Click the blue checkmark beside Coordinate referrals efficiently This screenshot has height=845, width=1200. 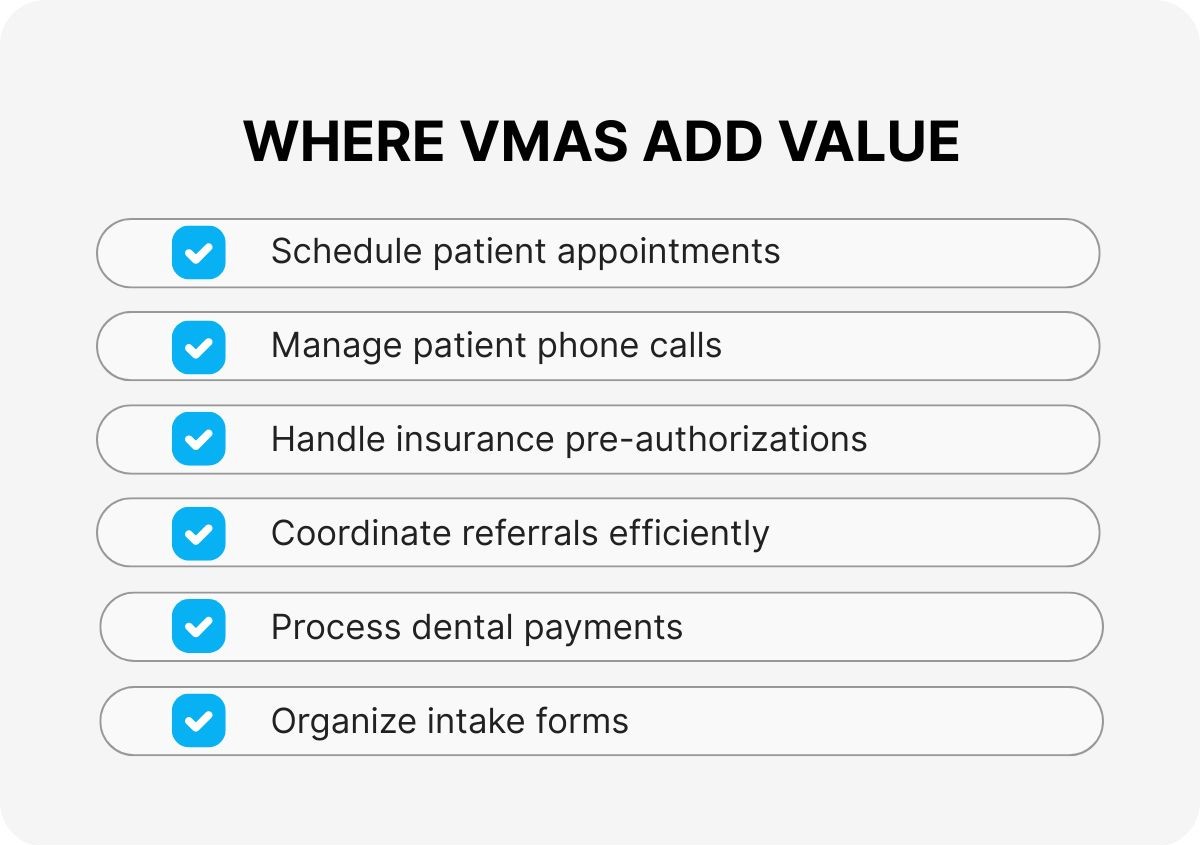click(x=198, y=533)
